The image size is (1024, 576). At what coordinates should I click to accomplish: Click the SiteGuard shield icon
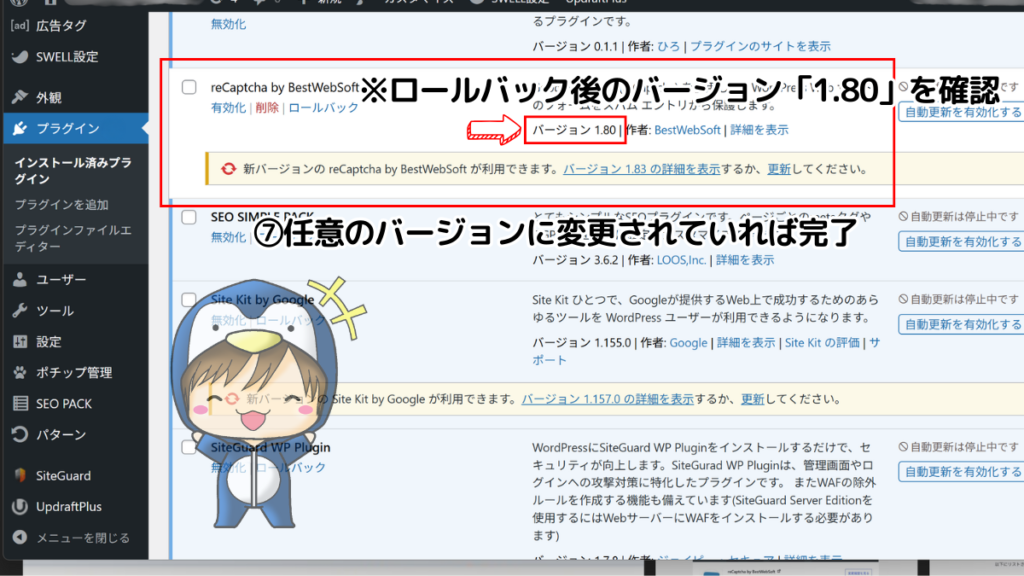pyautogui.click(x=20, y=475)
